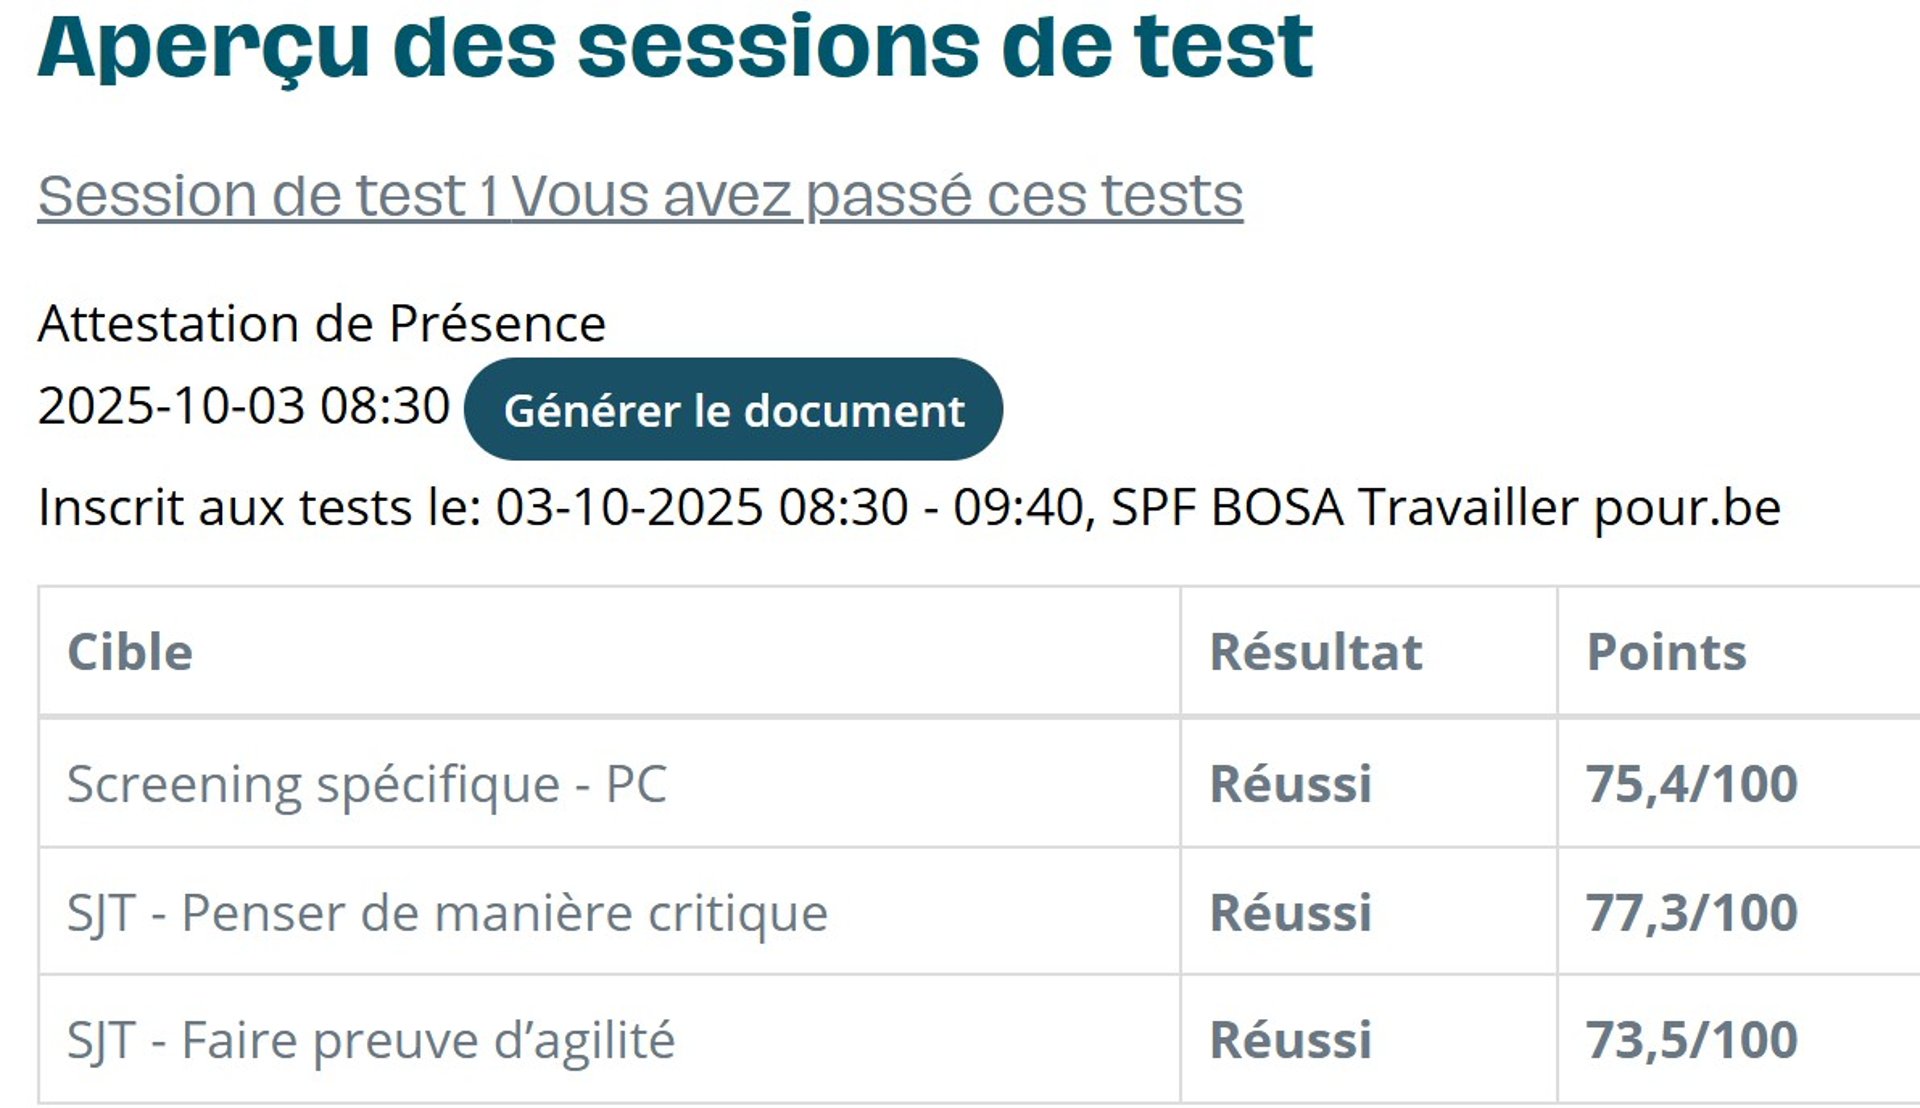
Task: Click the SJT - Penser de manière critique row
Action: 979,912
